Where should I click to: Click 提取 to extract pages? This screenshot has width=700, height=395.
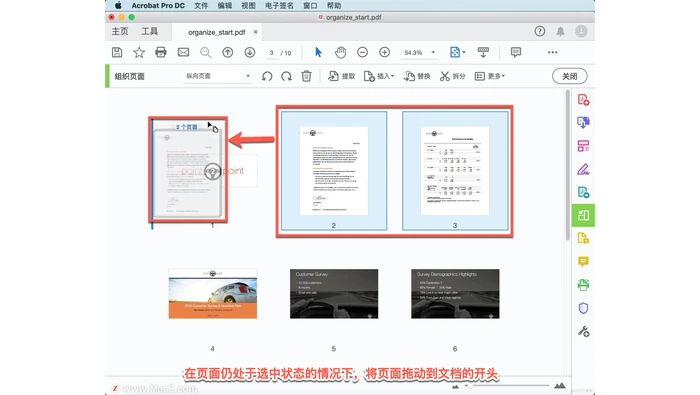pos(342,76)
